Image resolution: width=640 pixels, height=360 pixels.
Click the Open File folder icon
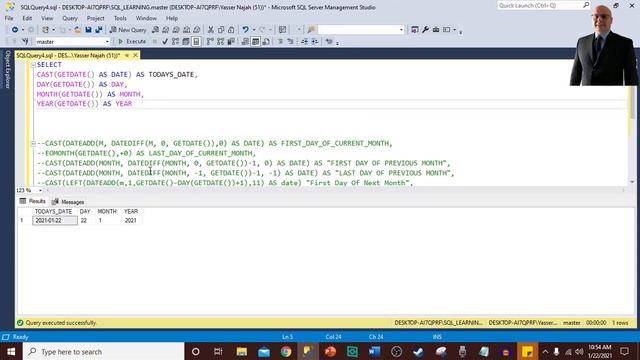78,30
